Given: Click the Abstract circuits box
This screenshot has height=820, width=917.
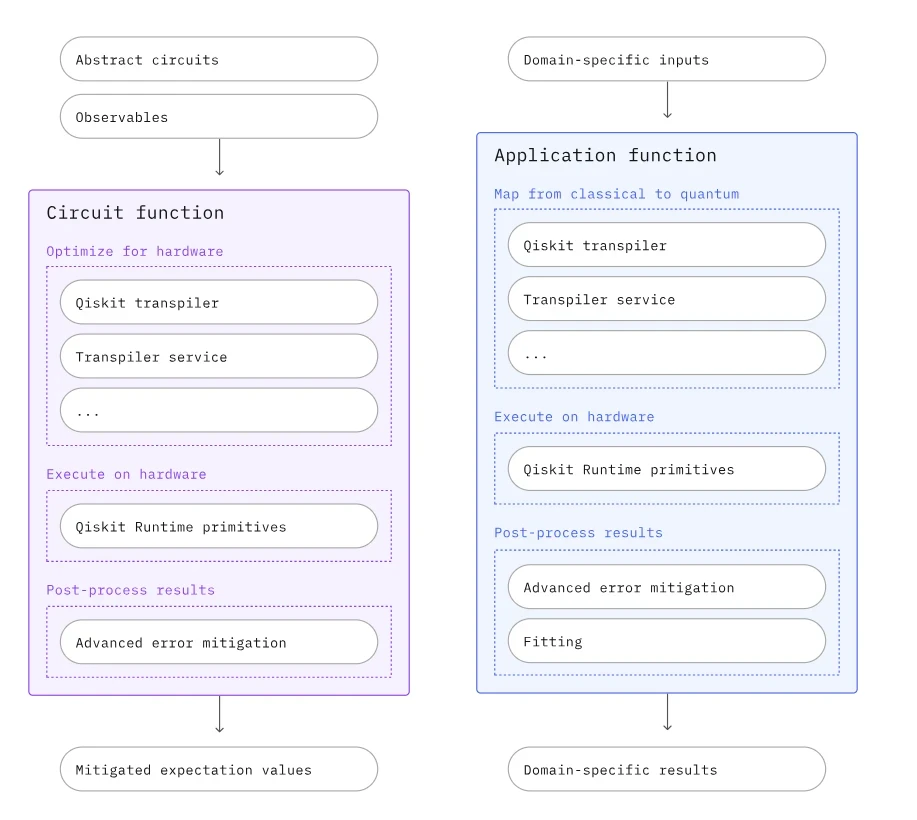Looking at the screenshot, I should 219,59.
